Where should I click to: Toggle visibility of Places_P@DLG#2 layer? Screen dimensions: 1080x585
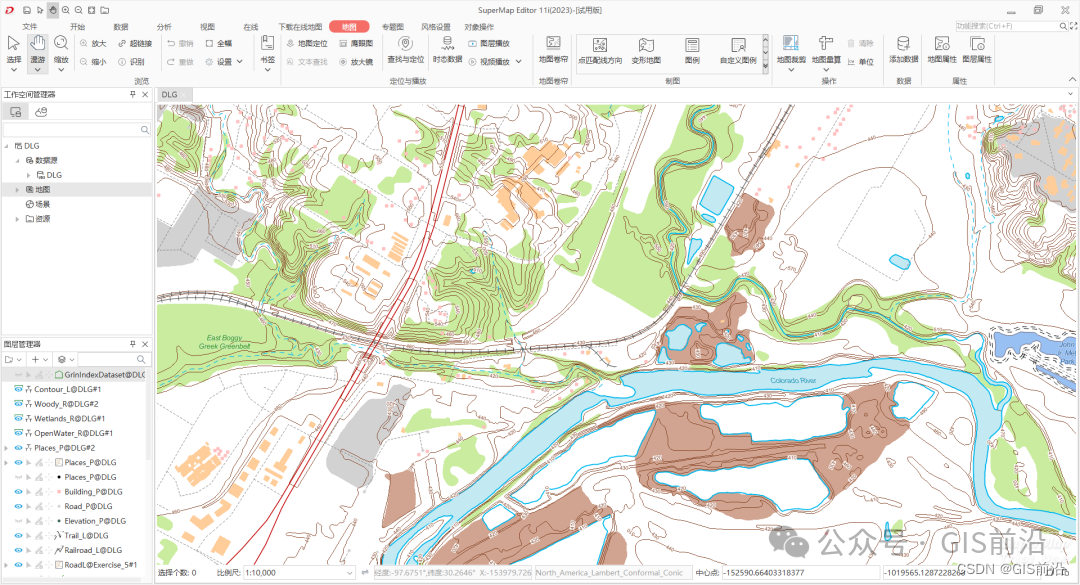(19, 448)
